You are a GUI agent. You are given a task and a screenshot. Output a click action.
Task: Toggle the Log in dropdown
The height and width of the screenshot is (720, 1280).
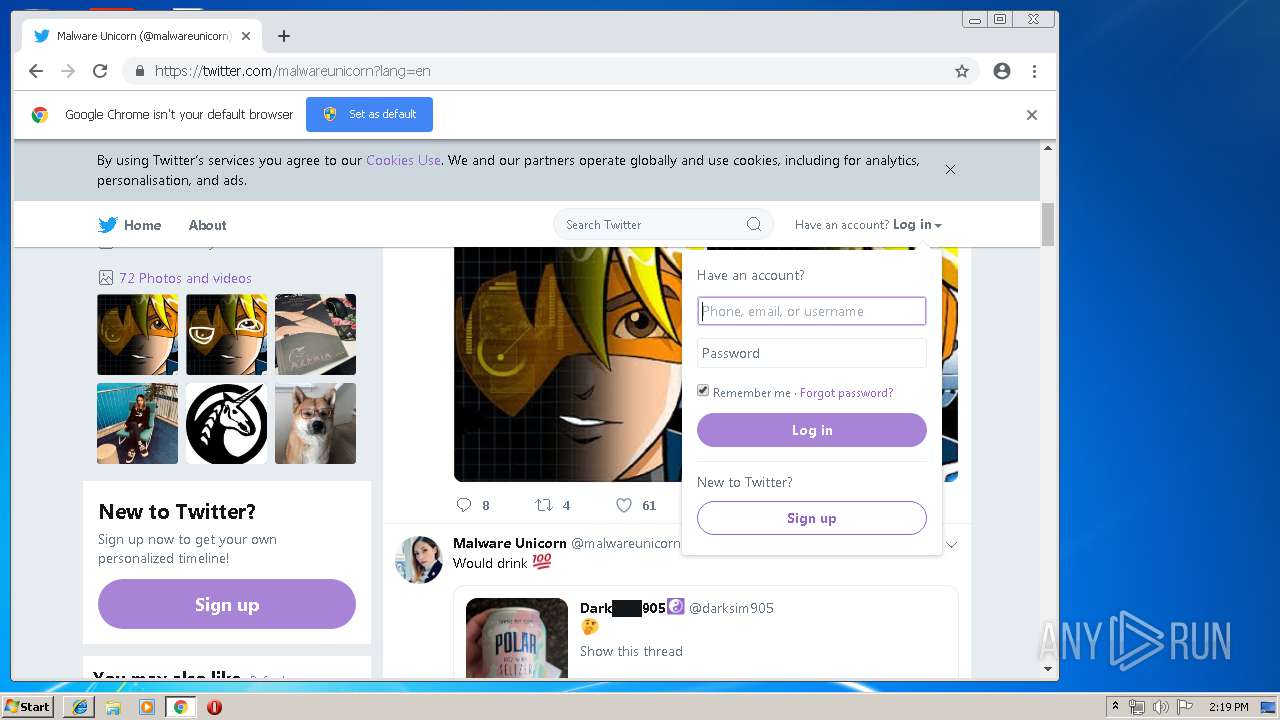pyautogui.click(x=917, y=225)
